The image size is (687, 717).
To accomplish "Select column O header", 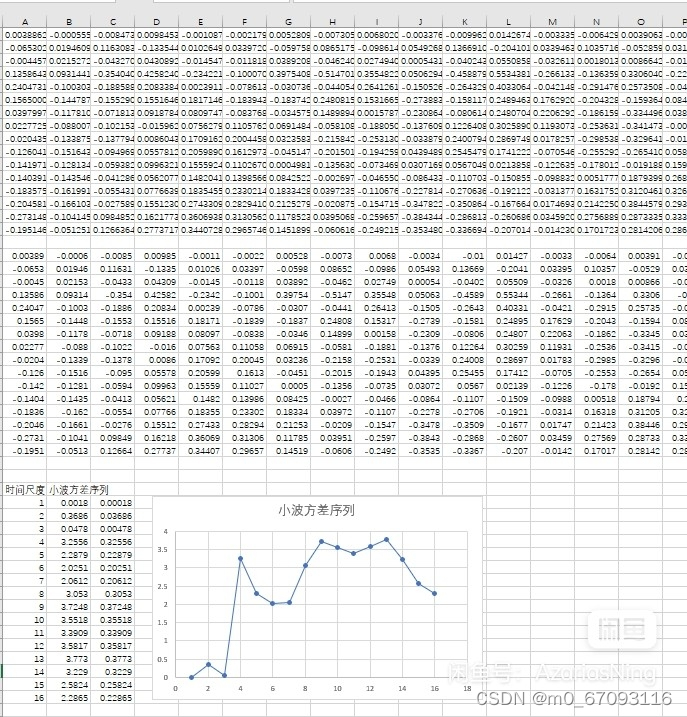I will tap(640, 21).
